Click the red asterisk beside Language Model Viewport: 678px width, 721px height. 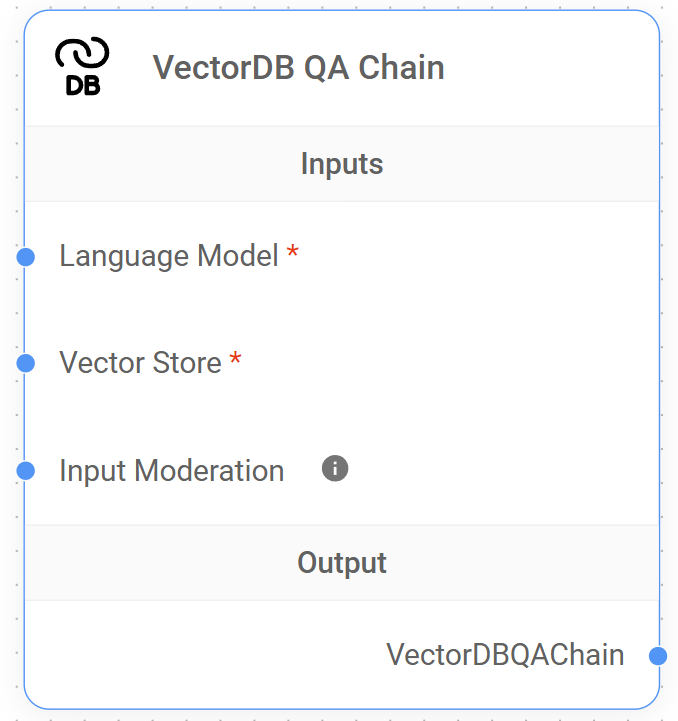[x=292, y=254]
